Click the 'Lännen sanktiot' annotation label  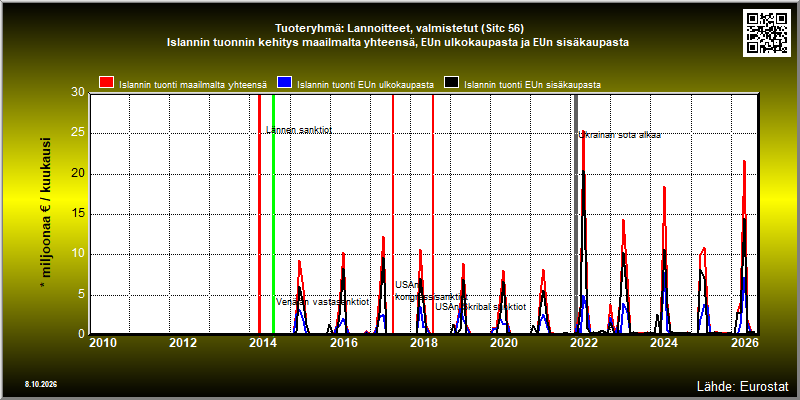pos(299,130)
